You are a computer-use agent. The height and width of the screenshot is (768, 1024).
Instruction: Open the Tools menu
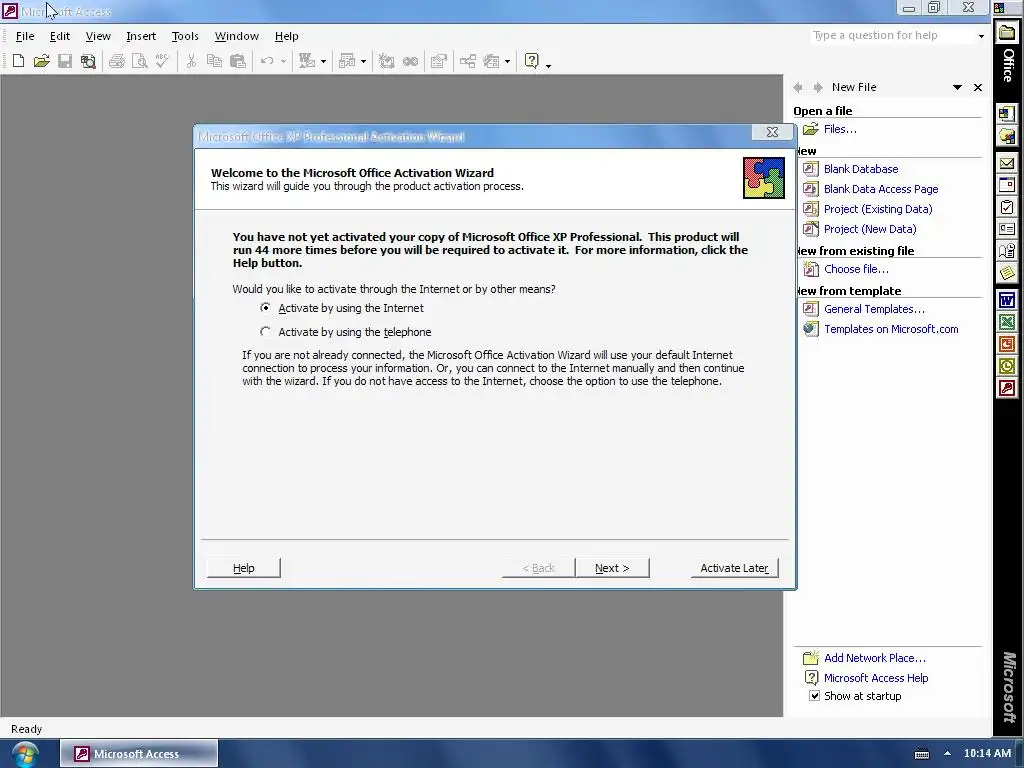(185, 36)
